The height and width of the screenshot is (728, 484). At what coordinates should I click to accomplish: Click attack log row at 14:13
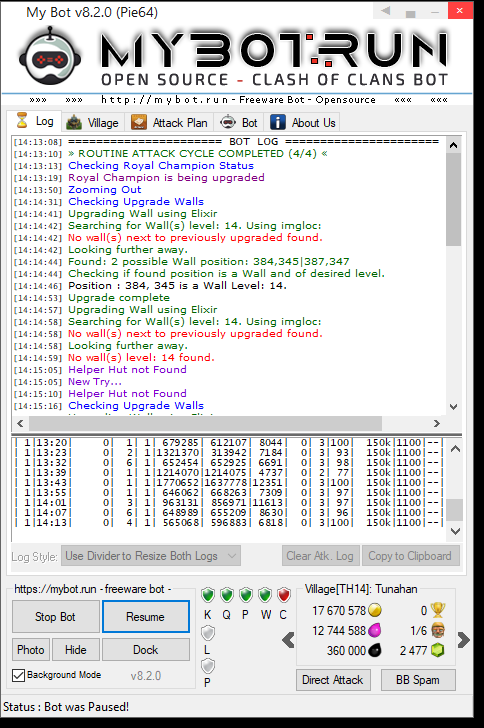pyautogui.click(x=228, y=523)
